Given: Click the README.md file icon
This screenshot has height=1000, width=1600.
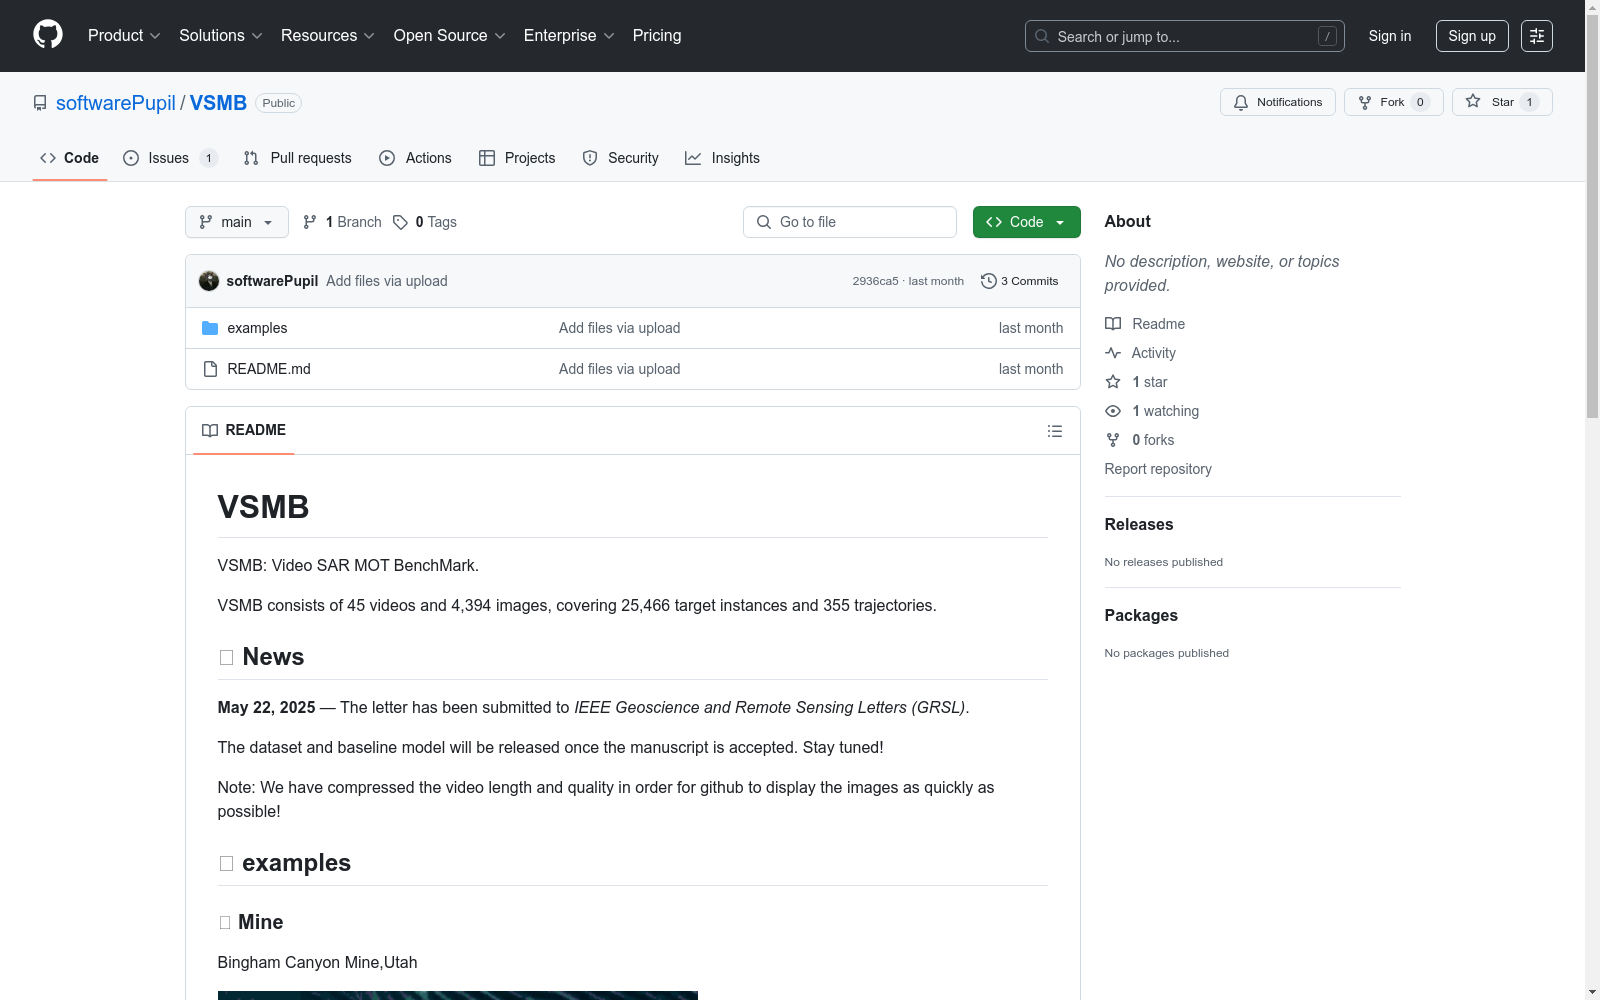Looking at the screenshot, I should [x=210, y=369].
